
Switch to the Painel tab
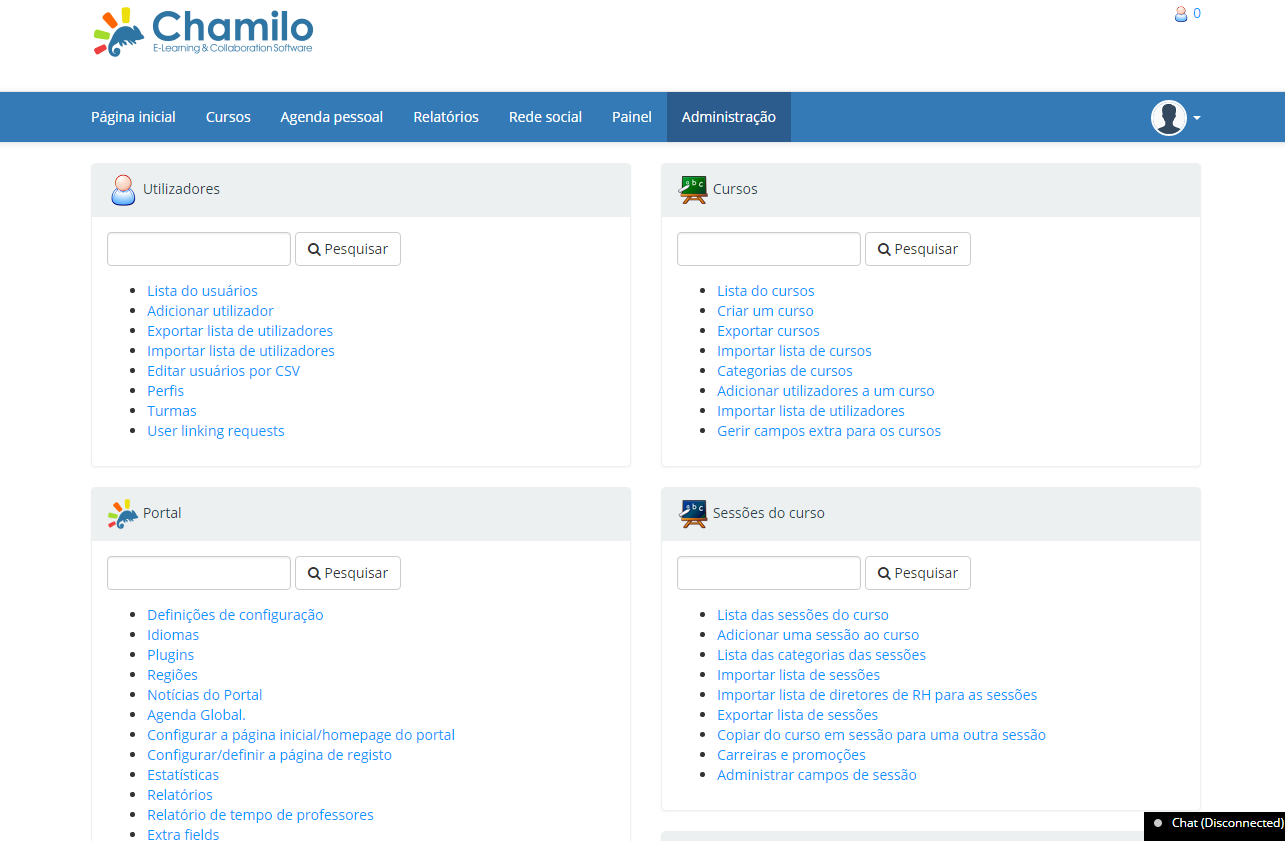[x=631, y=116]
